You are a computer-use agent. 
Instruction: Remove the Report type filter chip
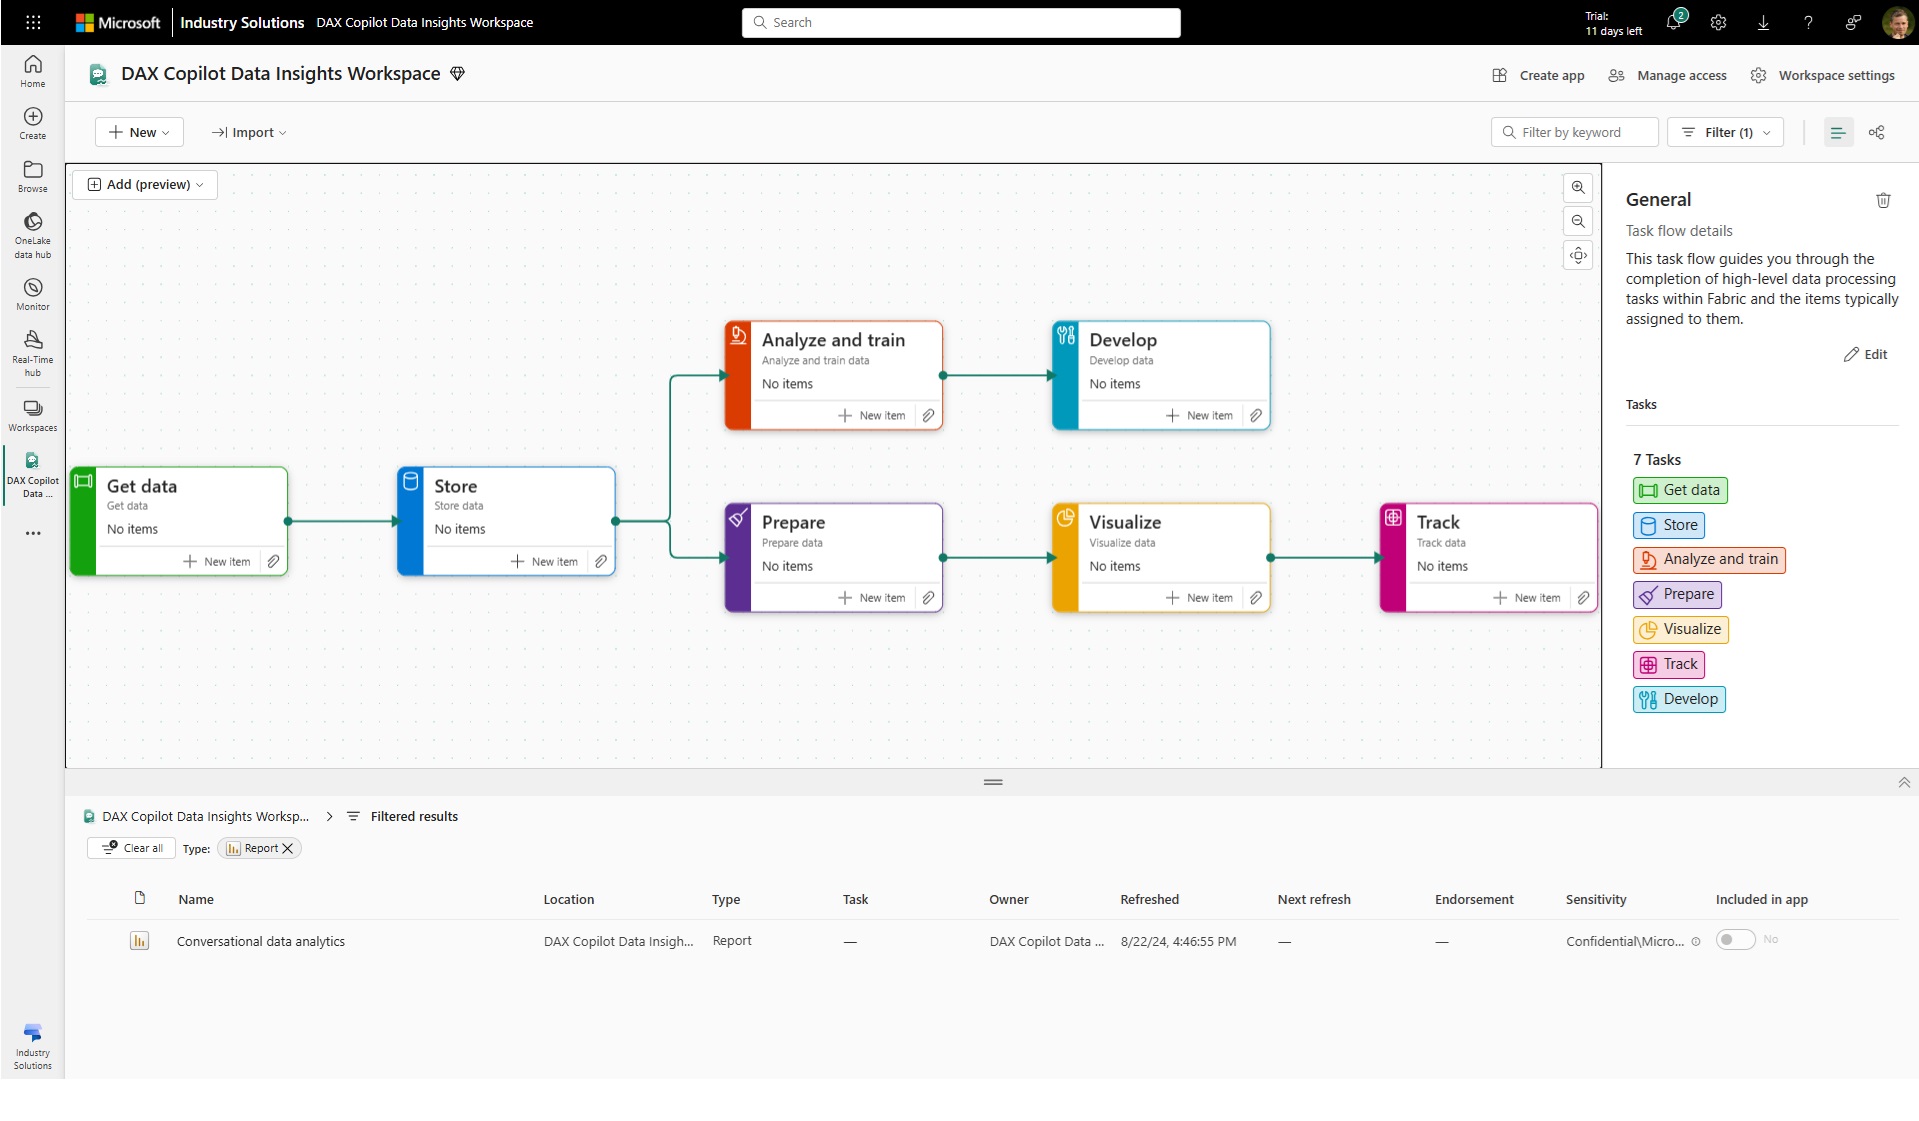click(x=289, y=848)
